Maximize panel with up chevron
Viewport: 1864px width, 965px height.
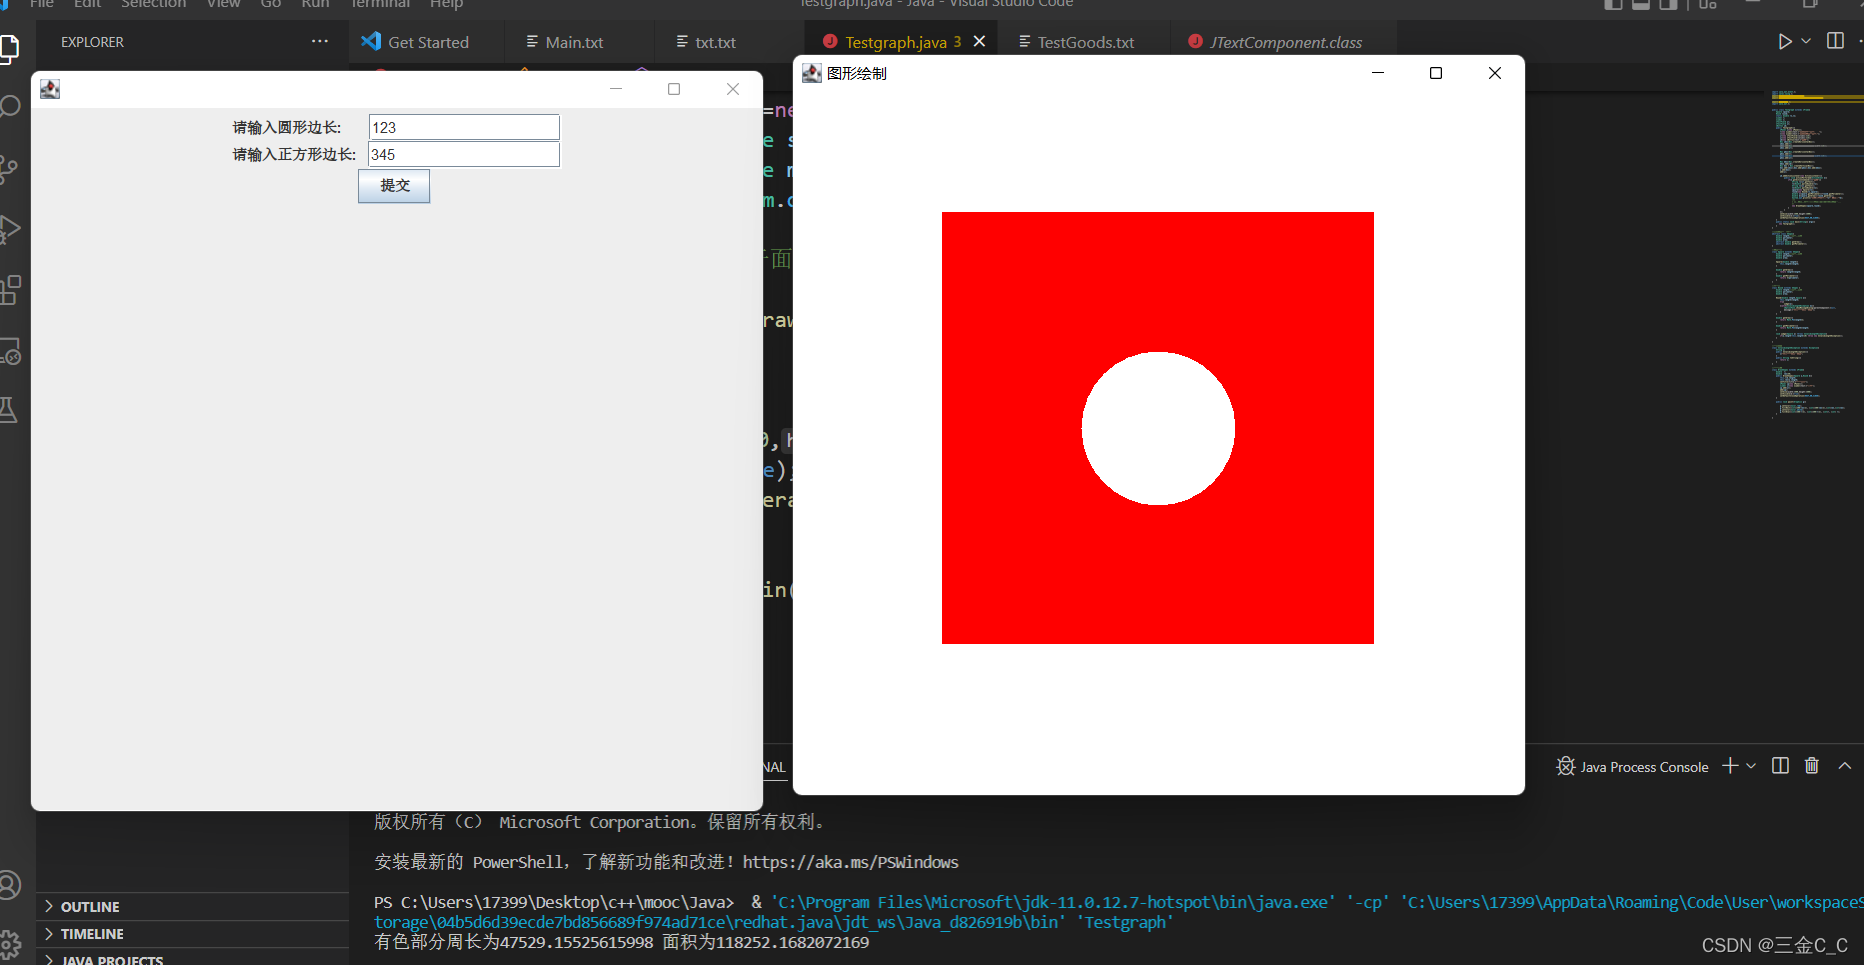[x=1845, y=766]
